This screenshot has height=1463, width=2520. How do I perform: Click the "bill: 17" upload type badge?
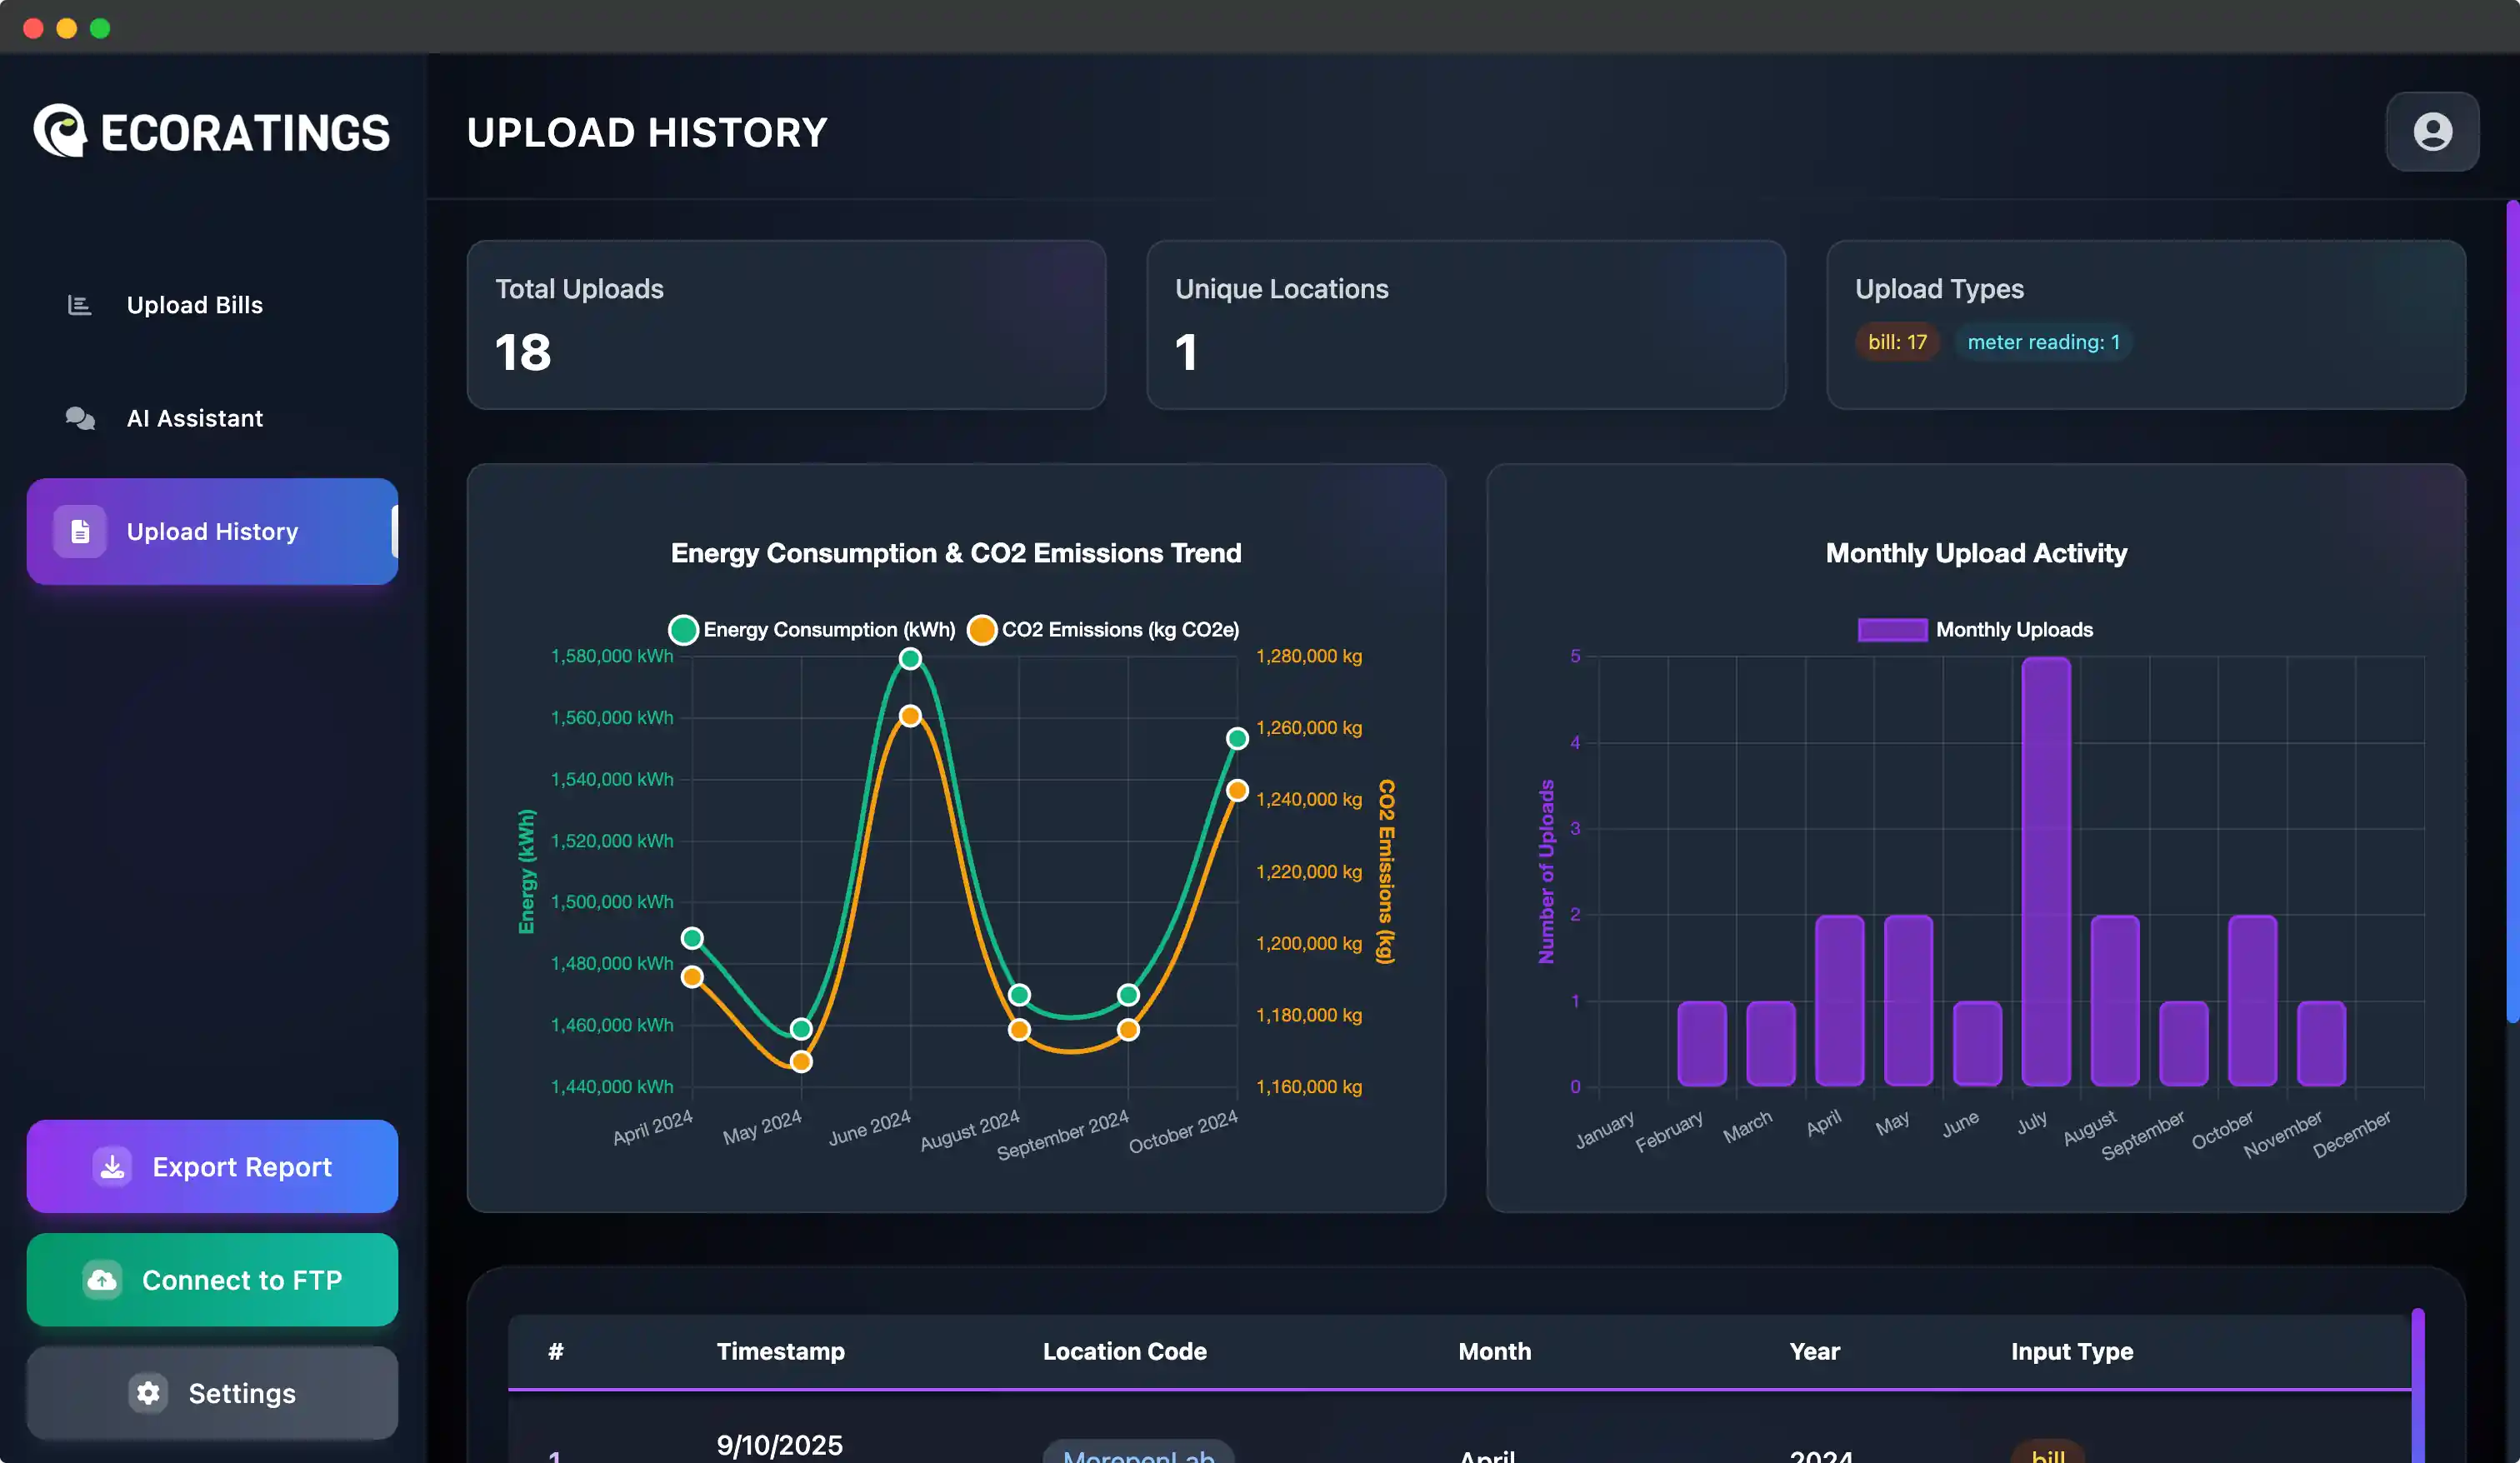coord(1896,342)
